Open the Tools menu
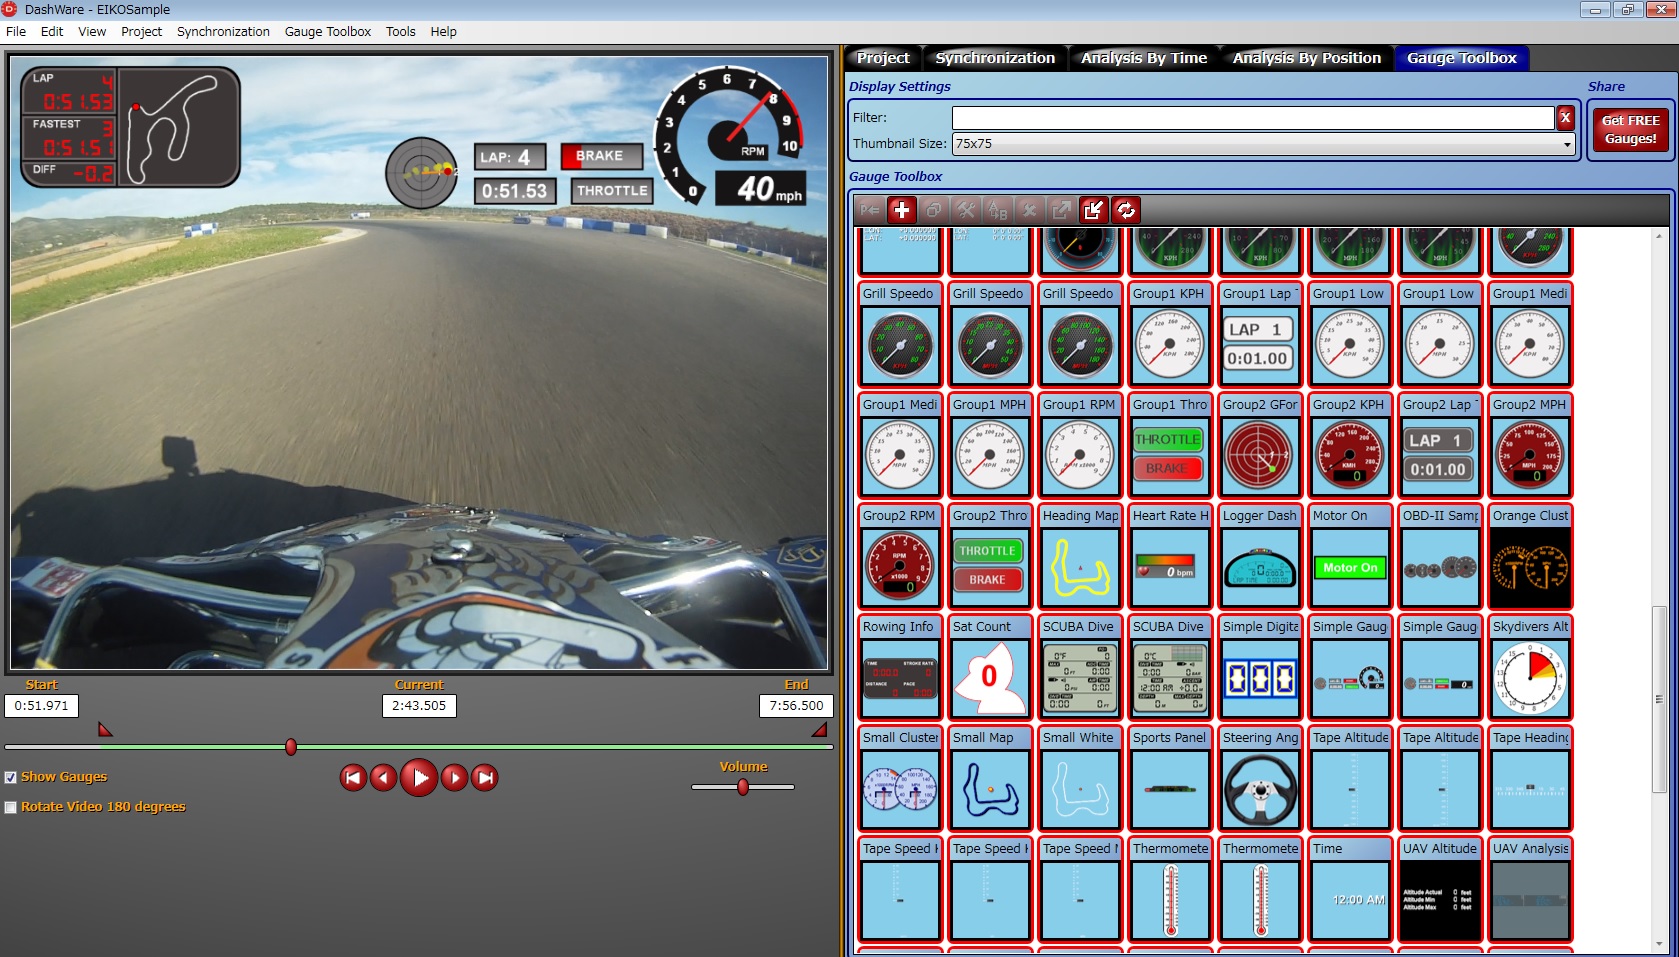 401,31
